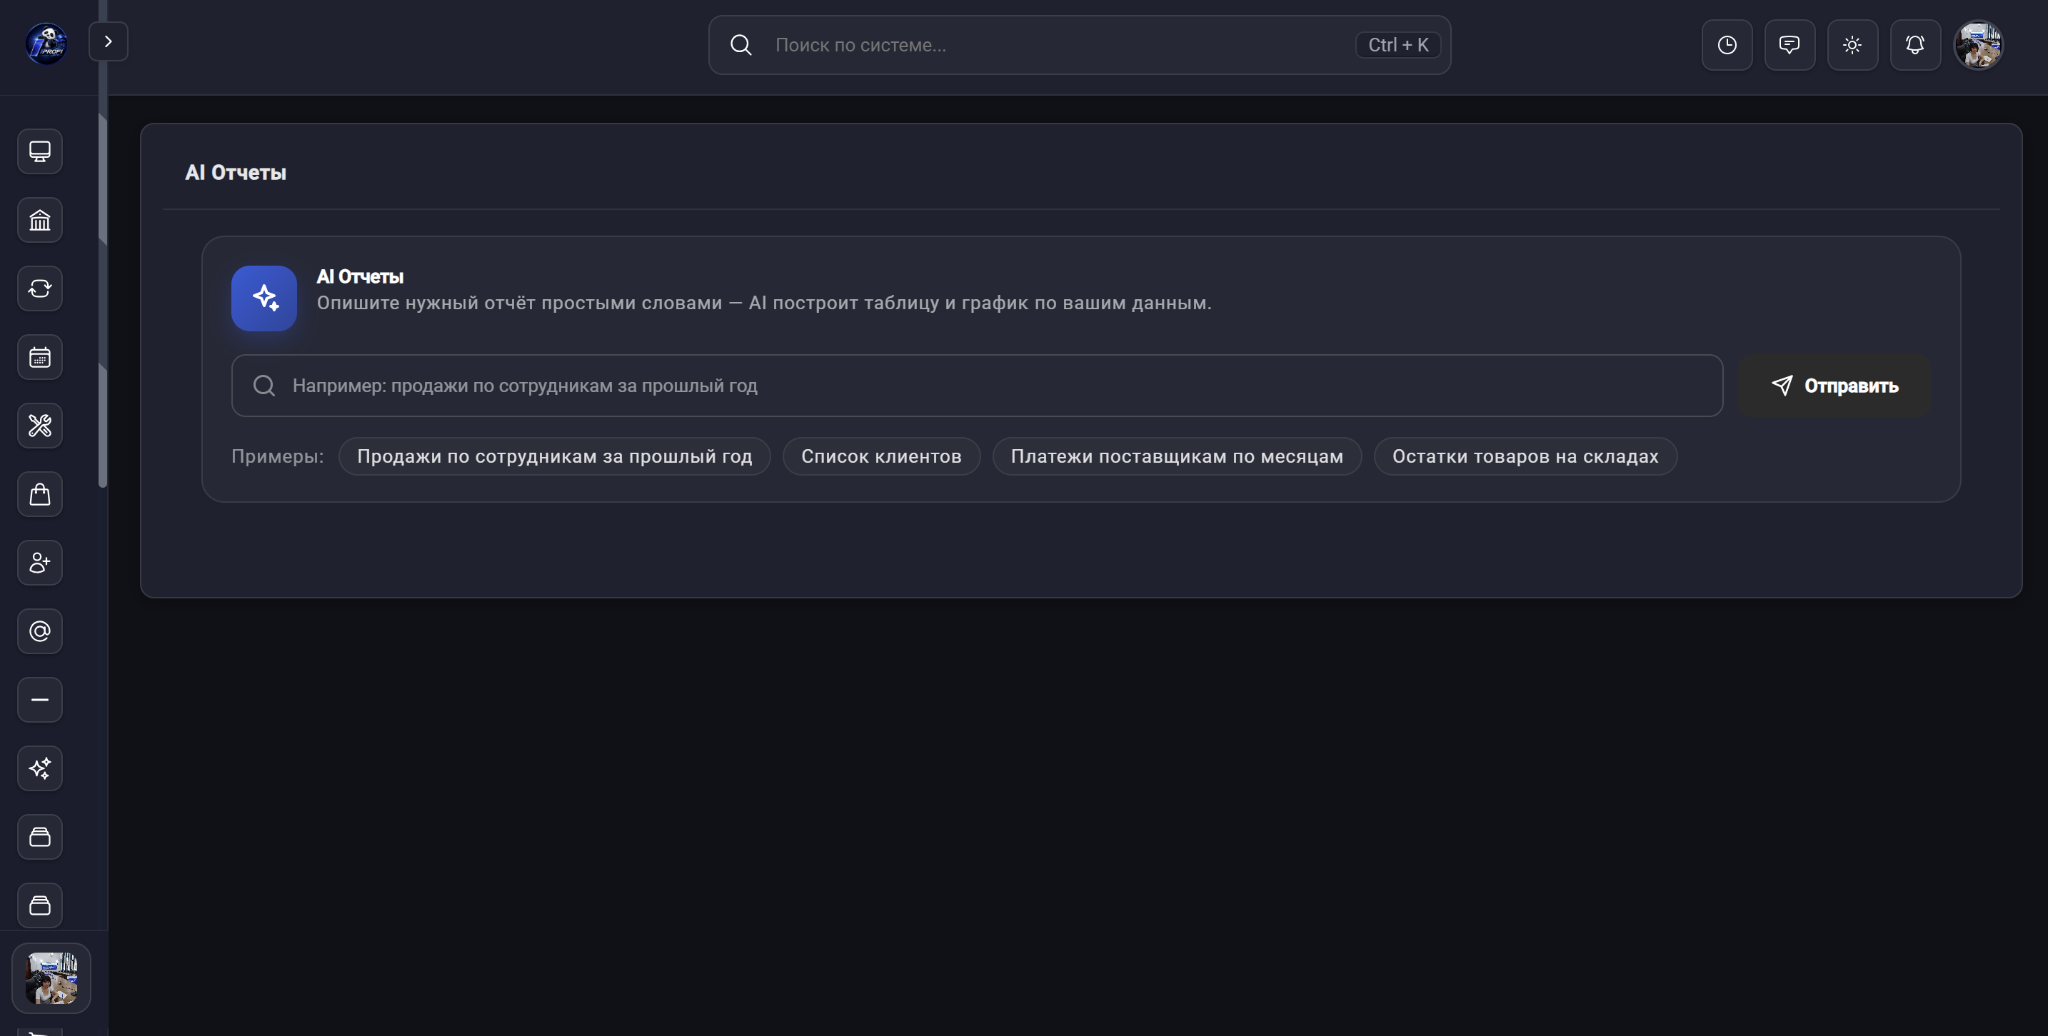2048x1036 pixels.
Task: Click the AI Отчеты page heading
Action: 236,173
